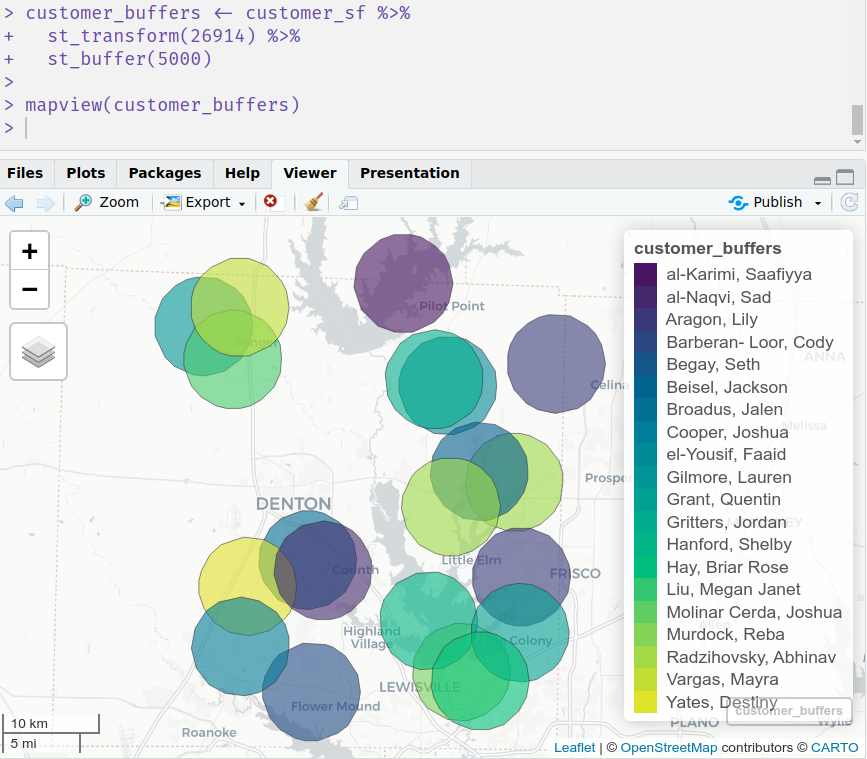Click the console scroll down arrow
Image resolution: width=867 pixels, height=759 pixels.
tap(857, 142)
